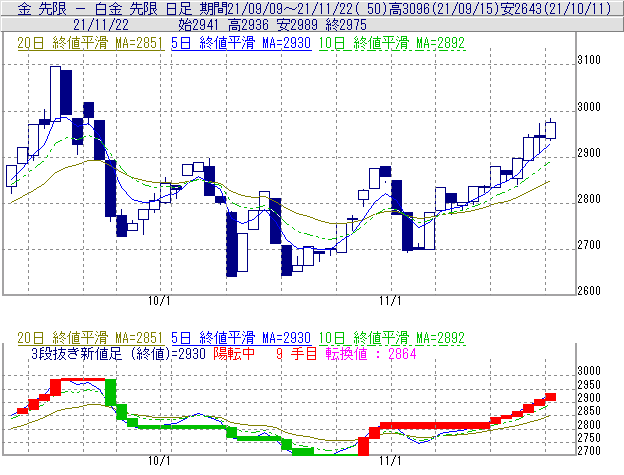
Task: Click the upper chart '2800' axis label
Action: (x=589, y=199)
